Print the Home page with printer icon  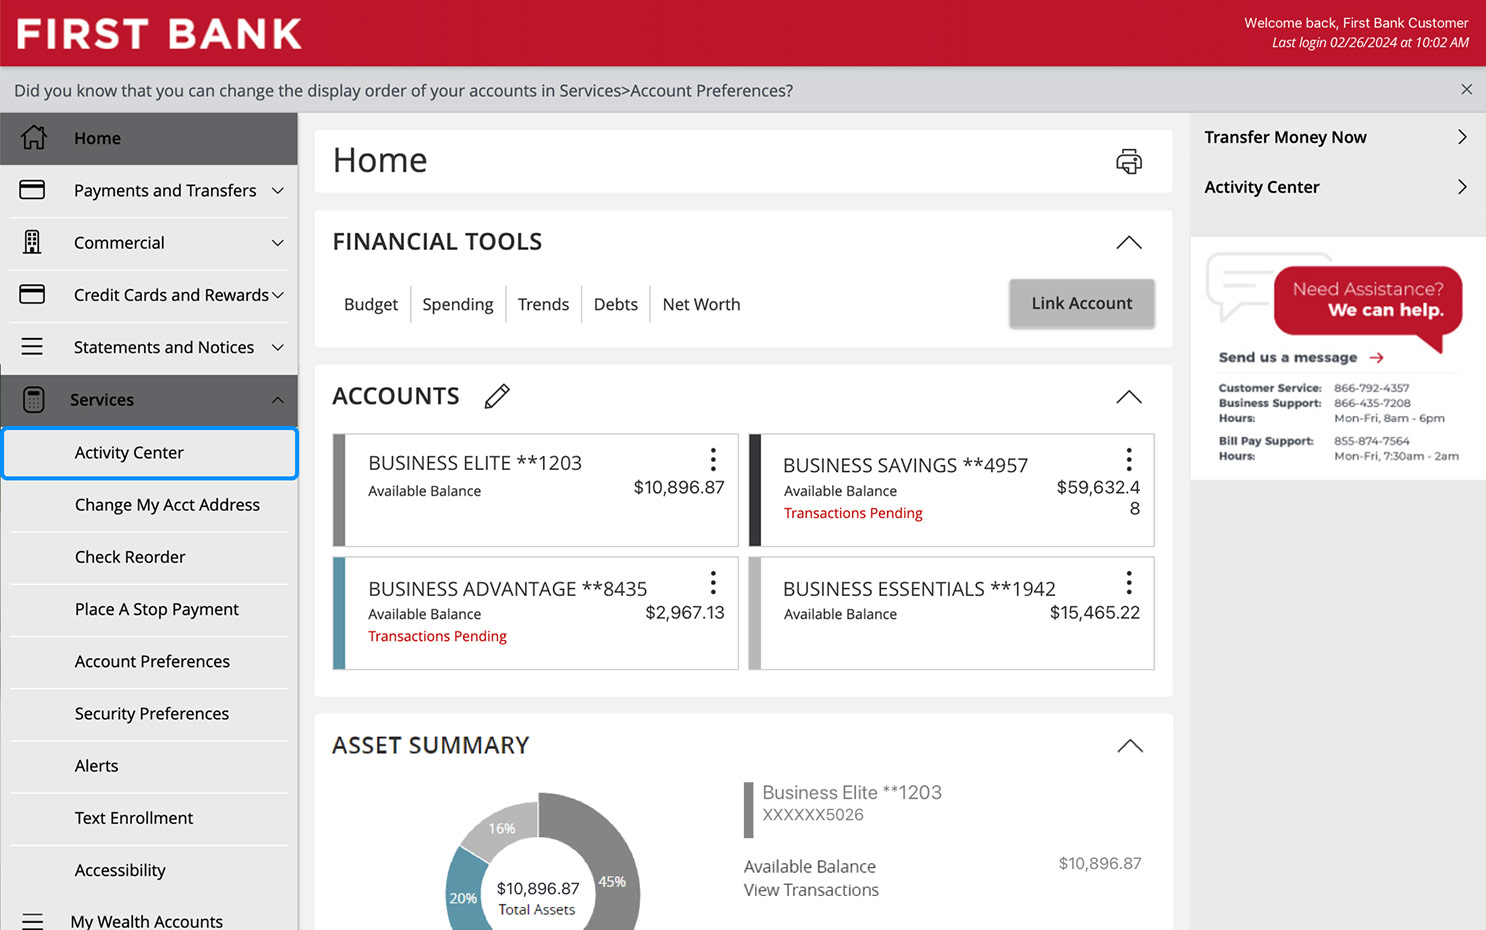[x=1129, y=161]
